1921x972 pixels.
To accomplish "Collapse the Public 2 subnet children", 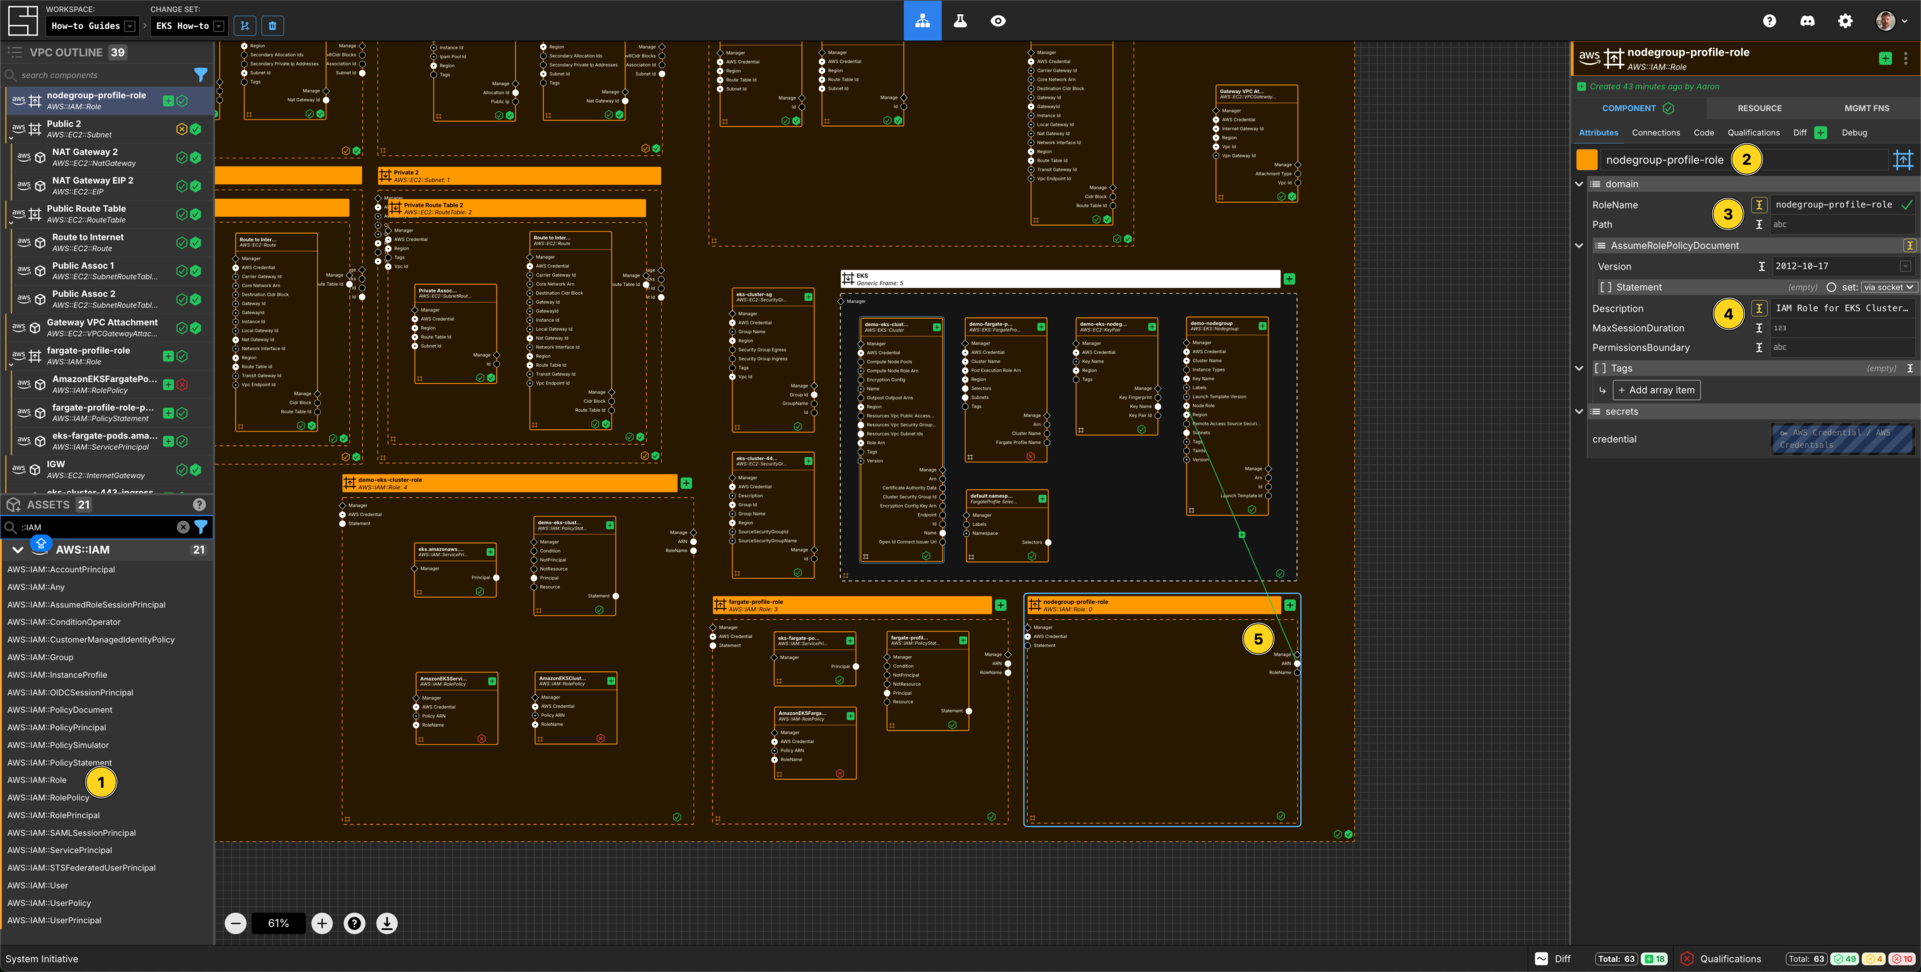I will pos(10,138).
